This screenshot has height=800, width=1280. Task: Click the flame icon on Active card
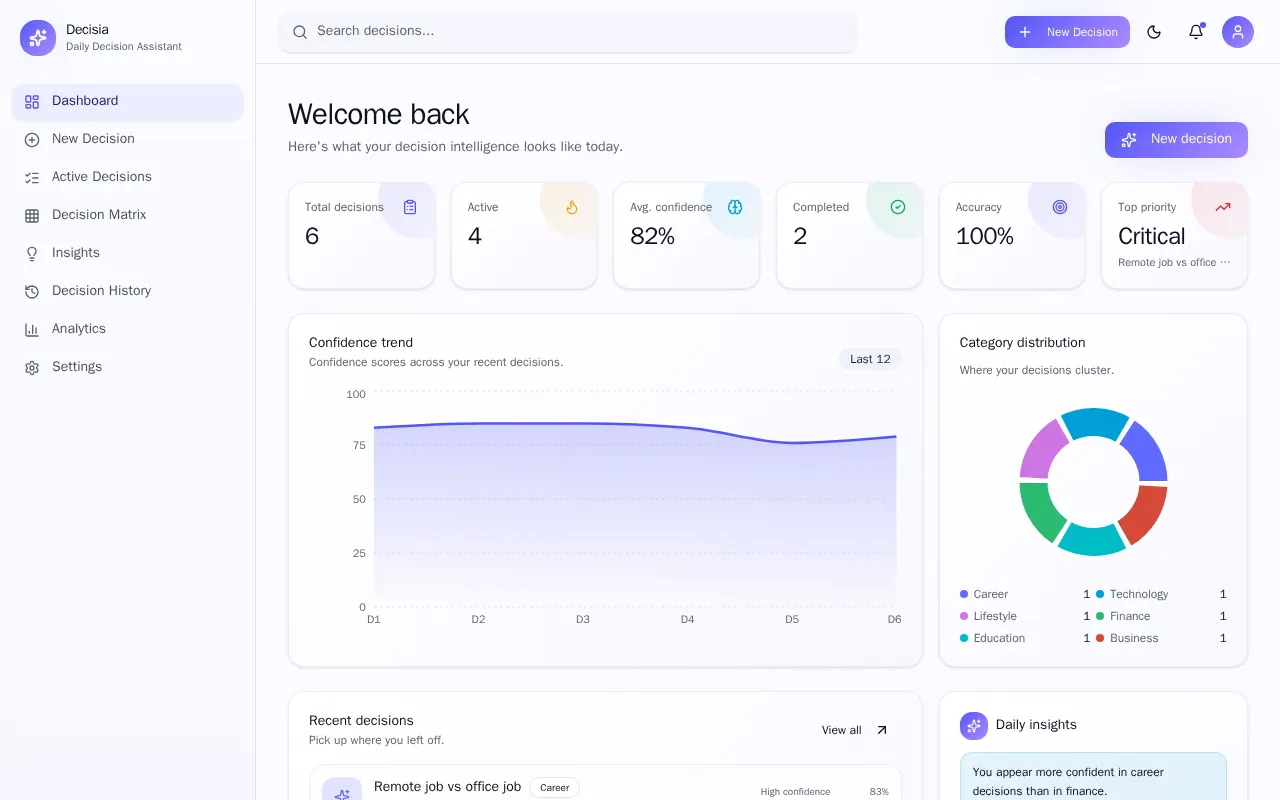(572, 207)
